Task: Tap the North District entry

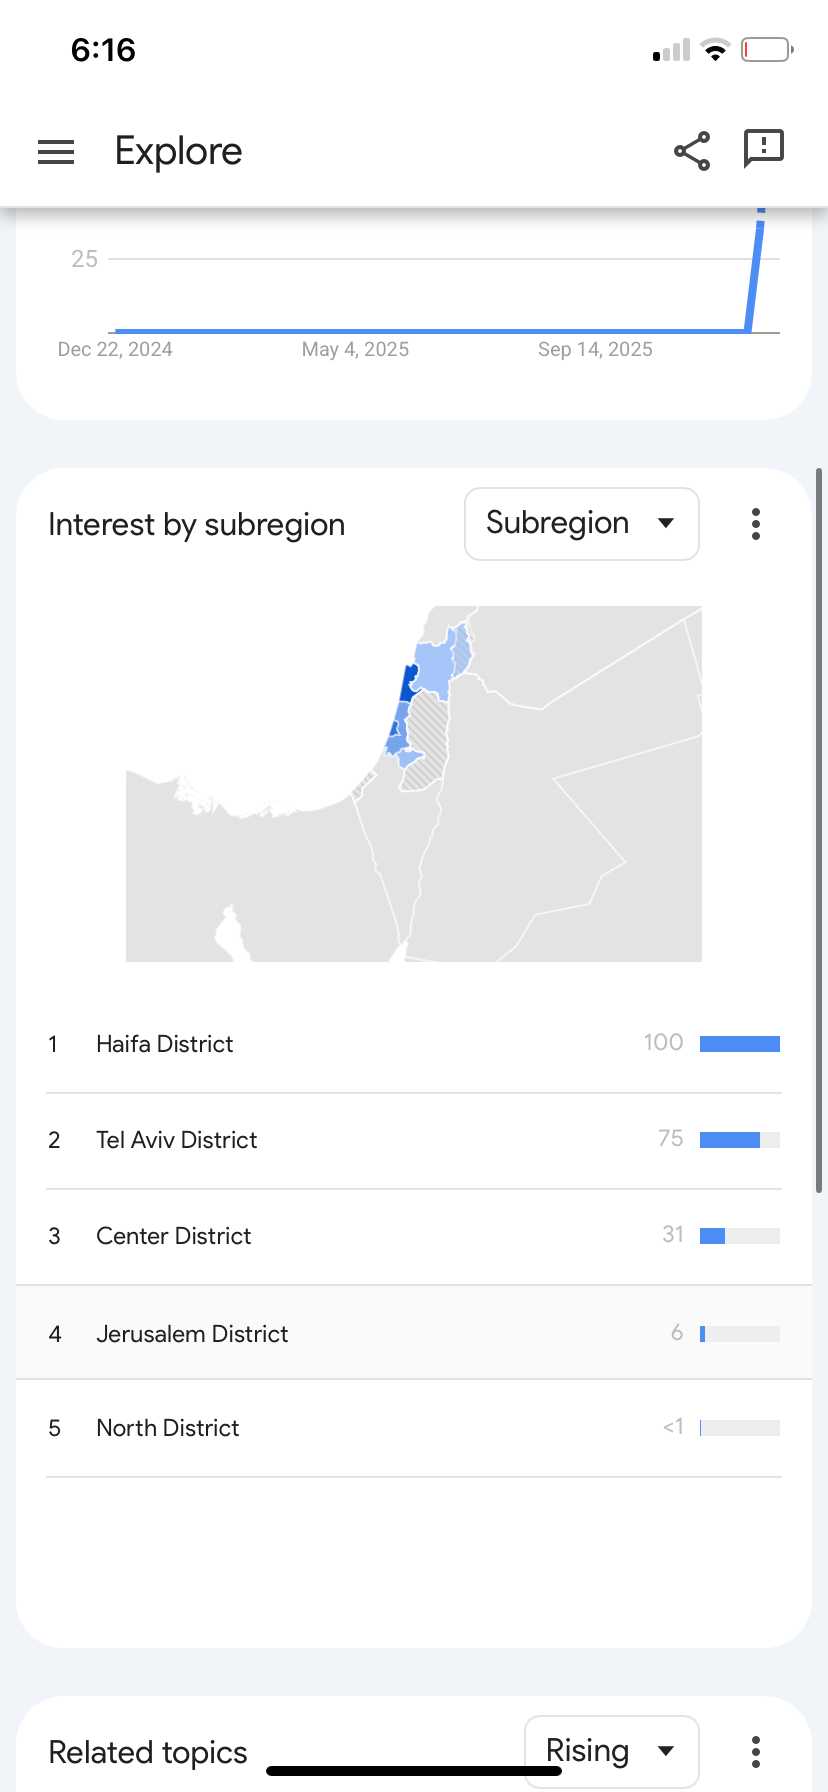Action: tap(168, 1428)
